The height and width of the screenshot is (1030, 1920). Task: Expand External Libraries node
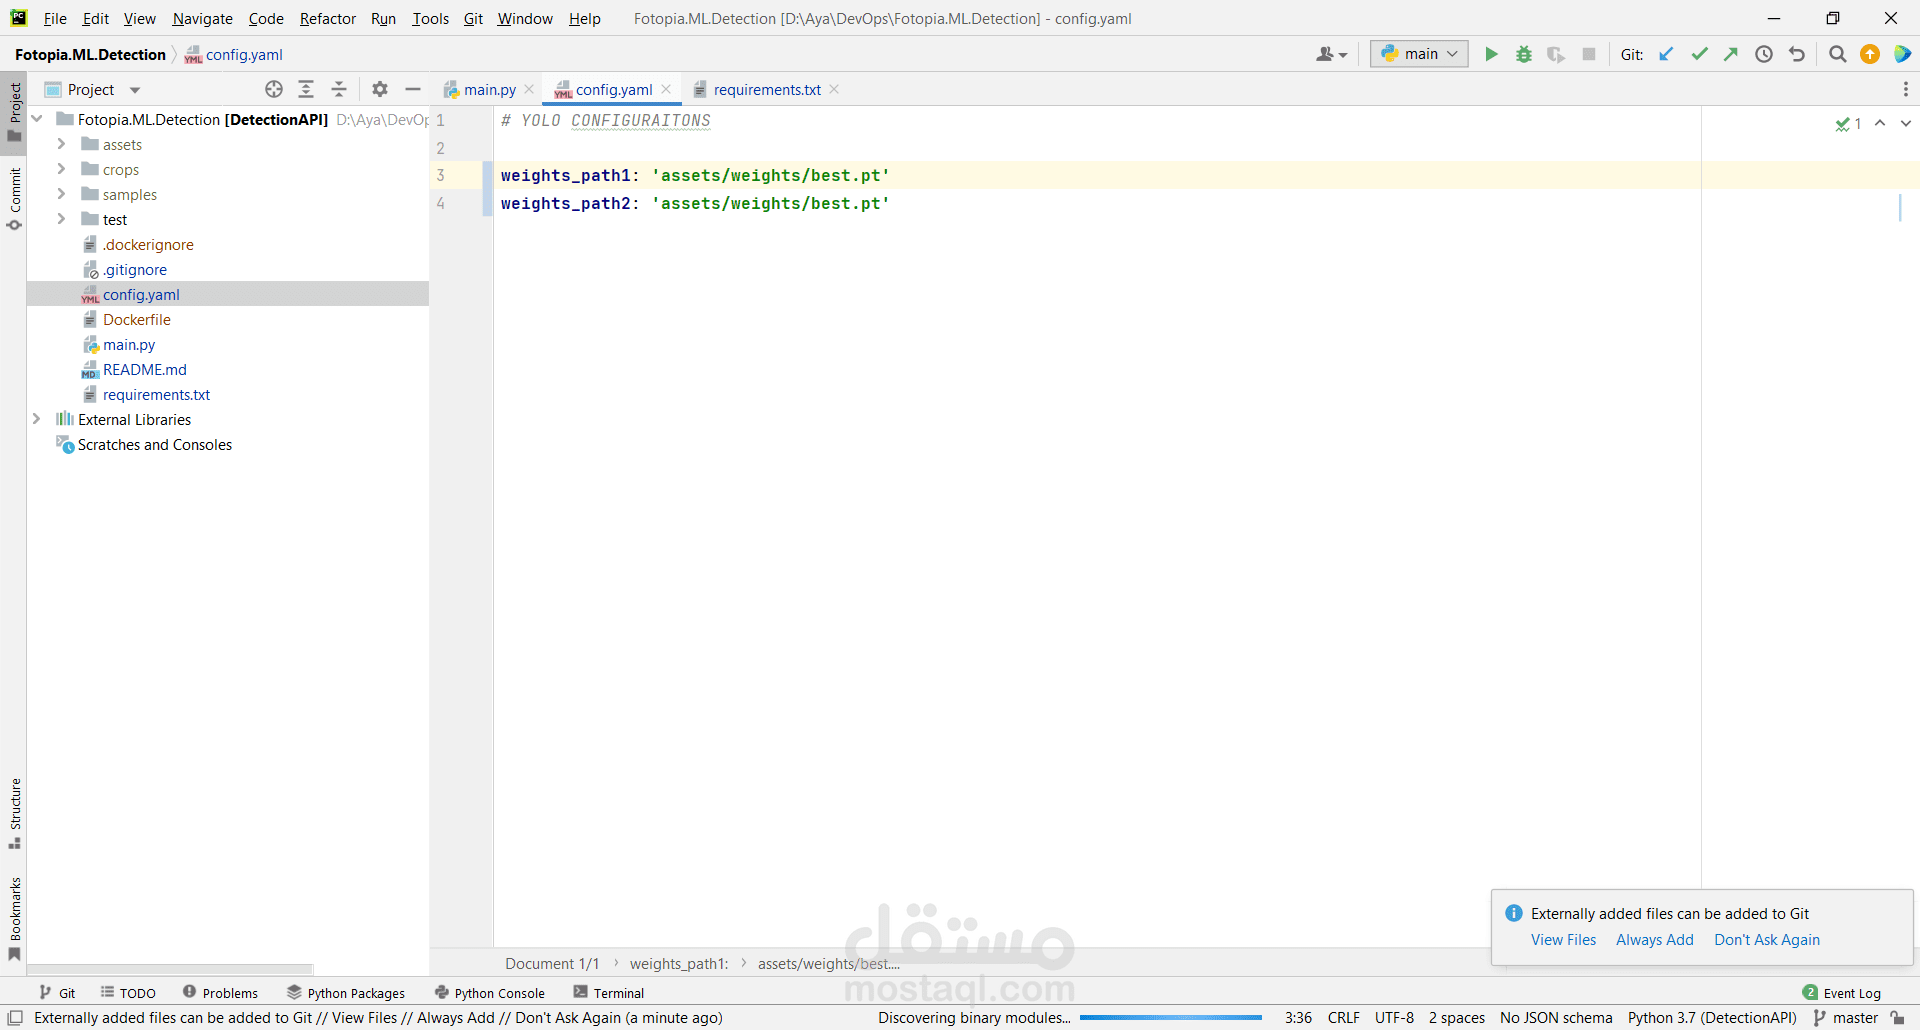tap(36, 419)
